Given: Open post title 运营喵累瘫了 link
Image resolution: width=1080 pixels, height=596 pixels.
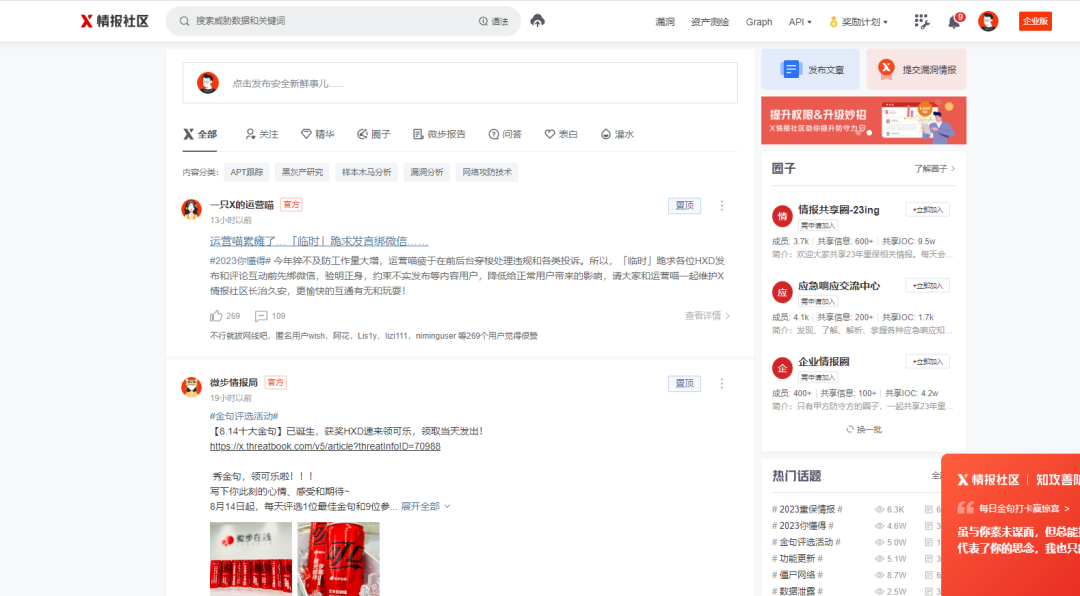Looking at the screenshot, I should (x=320, y=242).
